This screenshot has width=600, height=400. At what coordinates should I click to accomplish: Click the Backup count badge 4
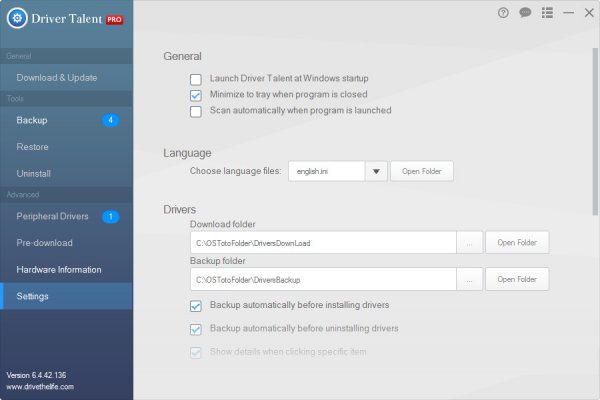pos(111,120)
